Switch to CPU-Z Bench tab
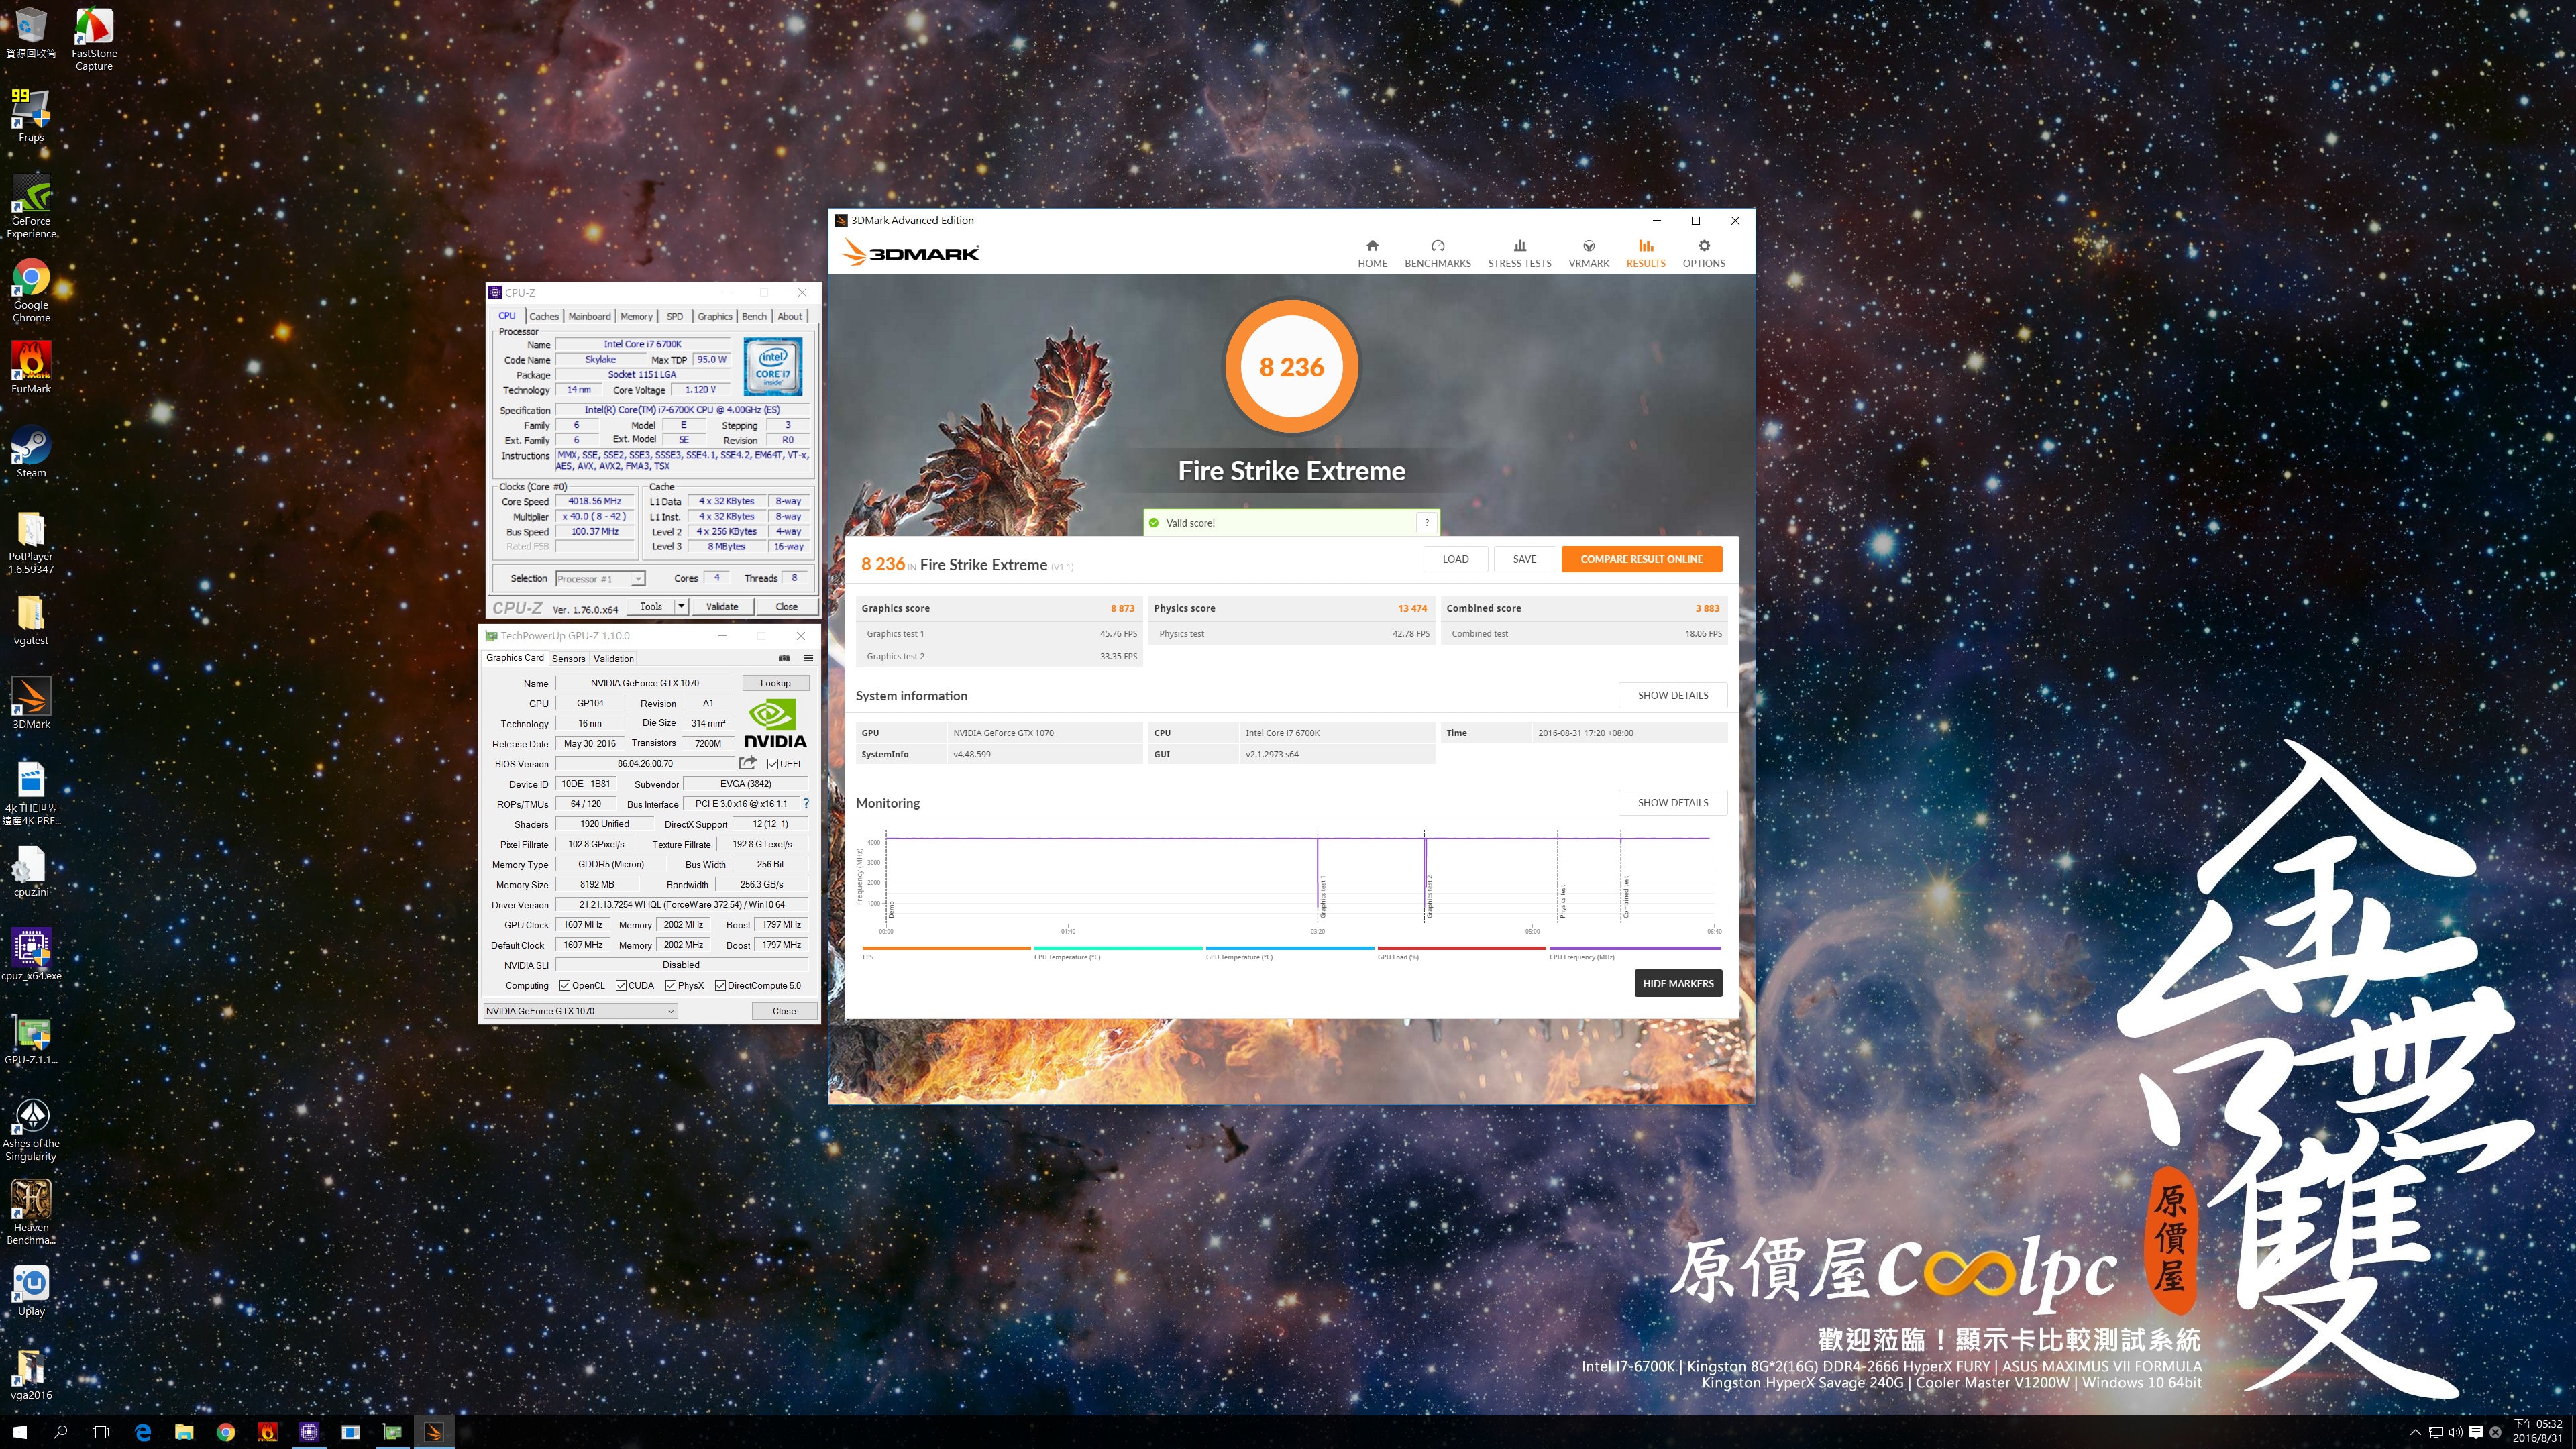Viewport: 2576px width, 1449px height. point(754,316)
